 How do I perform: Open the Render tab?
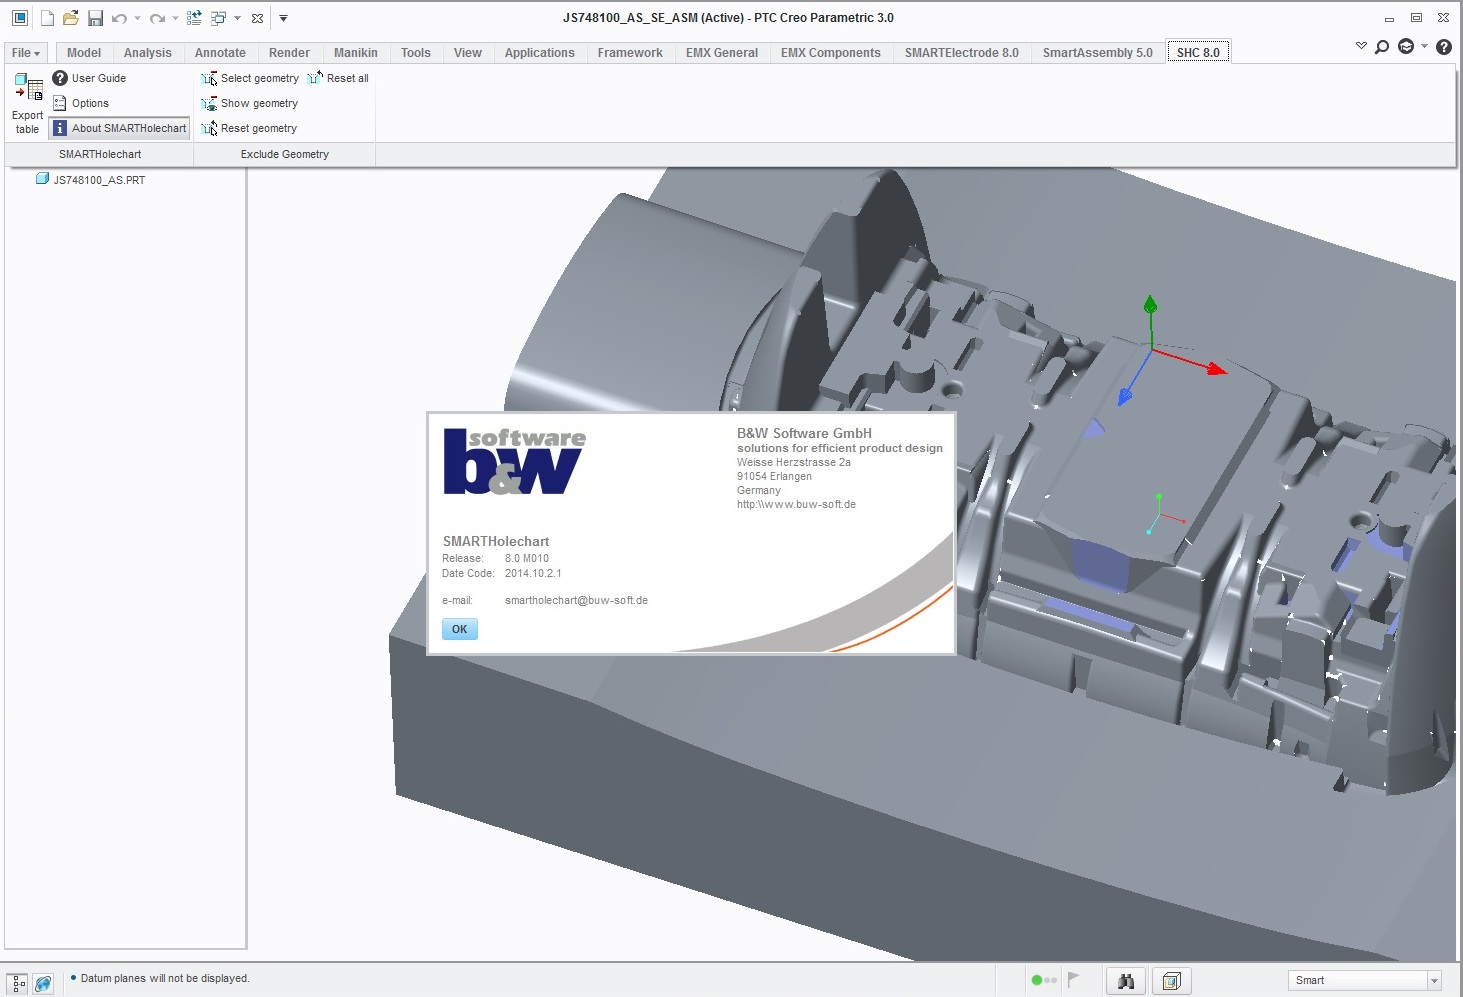click(289, 53)
